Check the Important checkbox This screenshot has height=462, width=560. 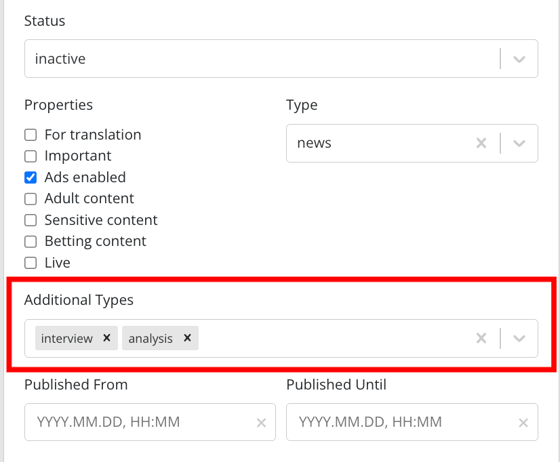pyautogui.click(x=30, y=156)
